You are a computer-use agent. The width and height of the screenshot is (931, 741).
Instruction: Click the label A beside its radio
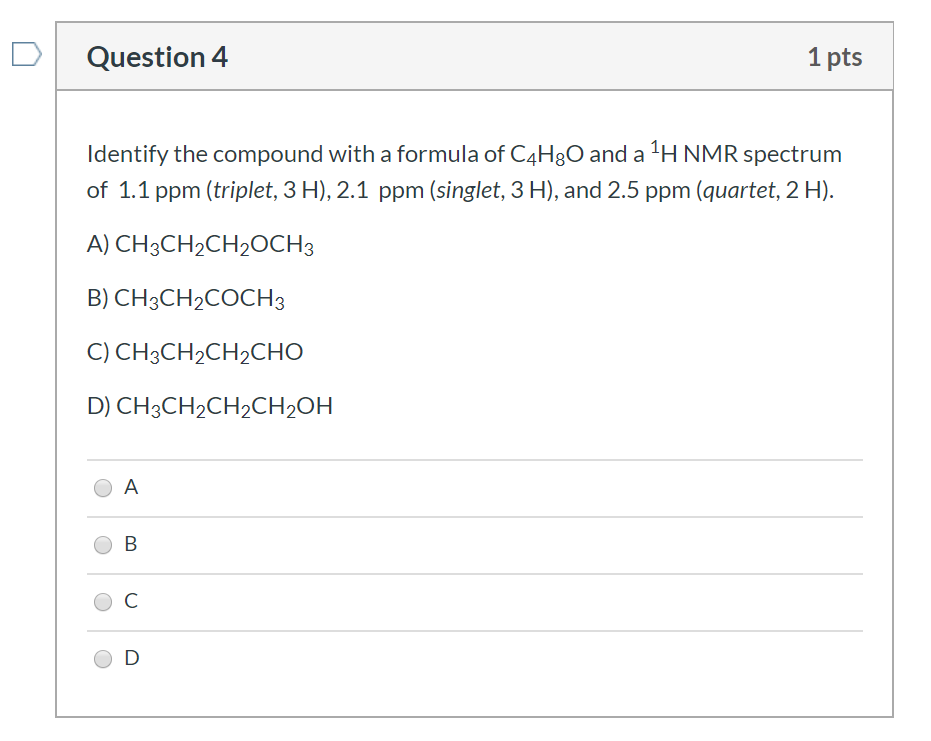click(x=131, y=487)
